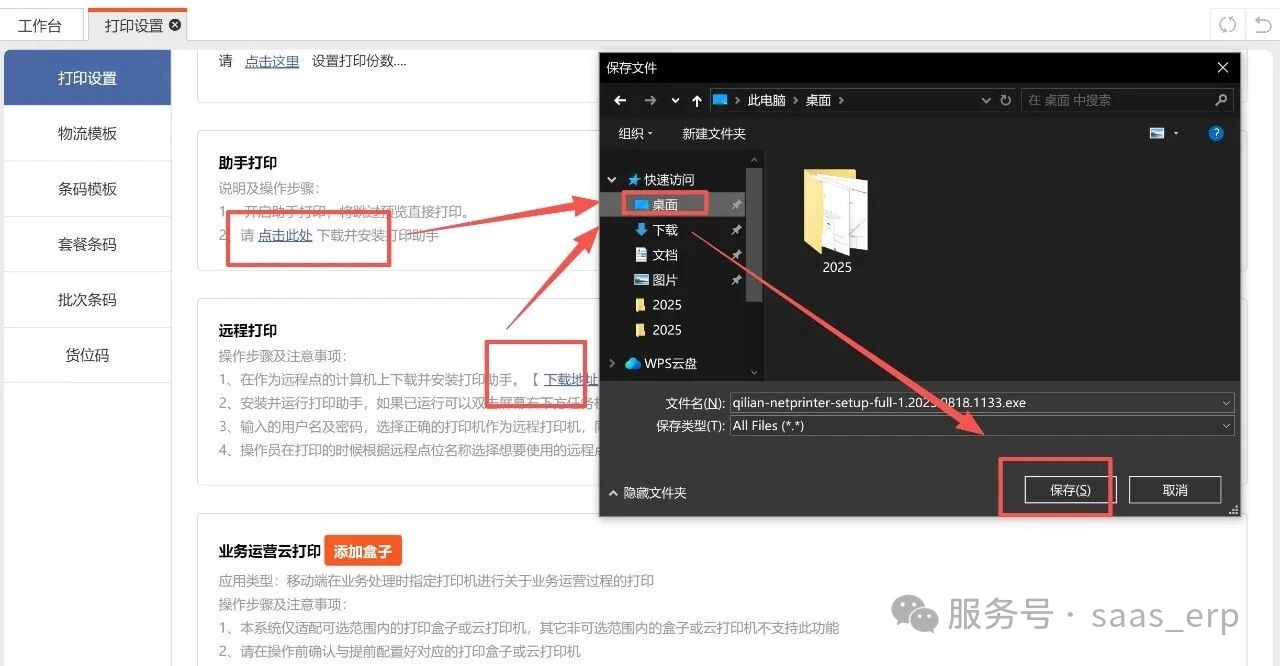Click 点击此处 link to download print assistant
The height and width of the screenshot is (666, 1280).
coord(285,236)
